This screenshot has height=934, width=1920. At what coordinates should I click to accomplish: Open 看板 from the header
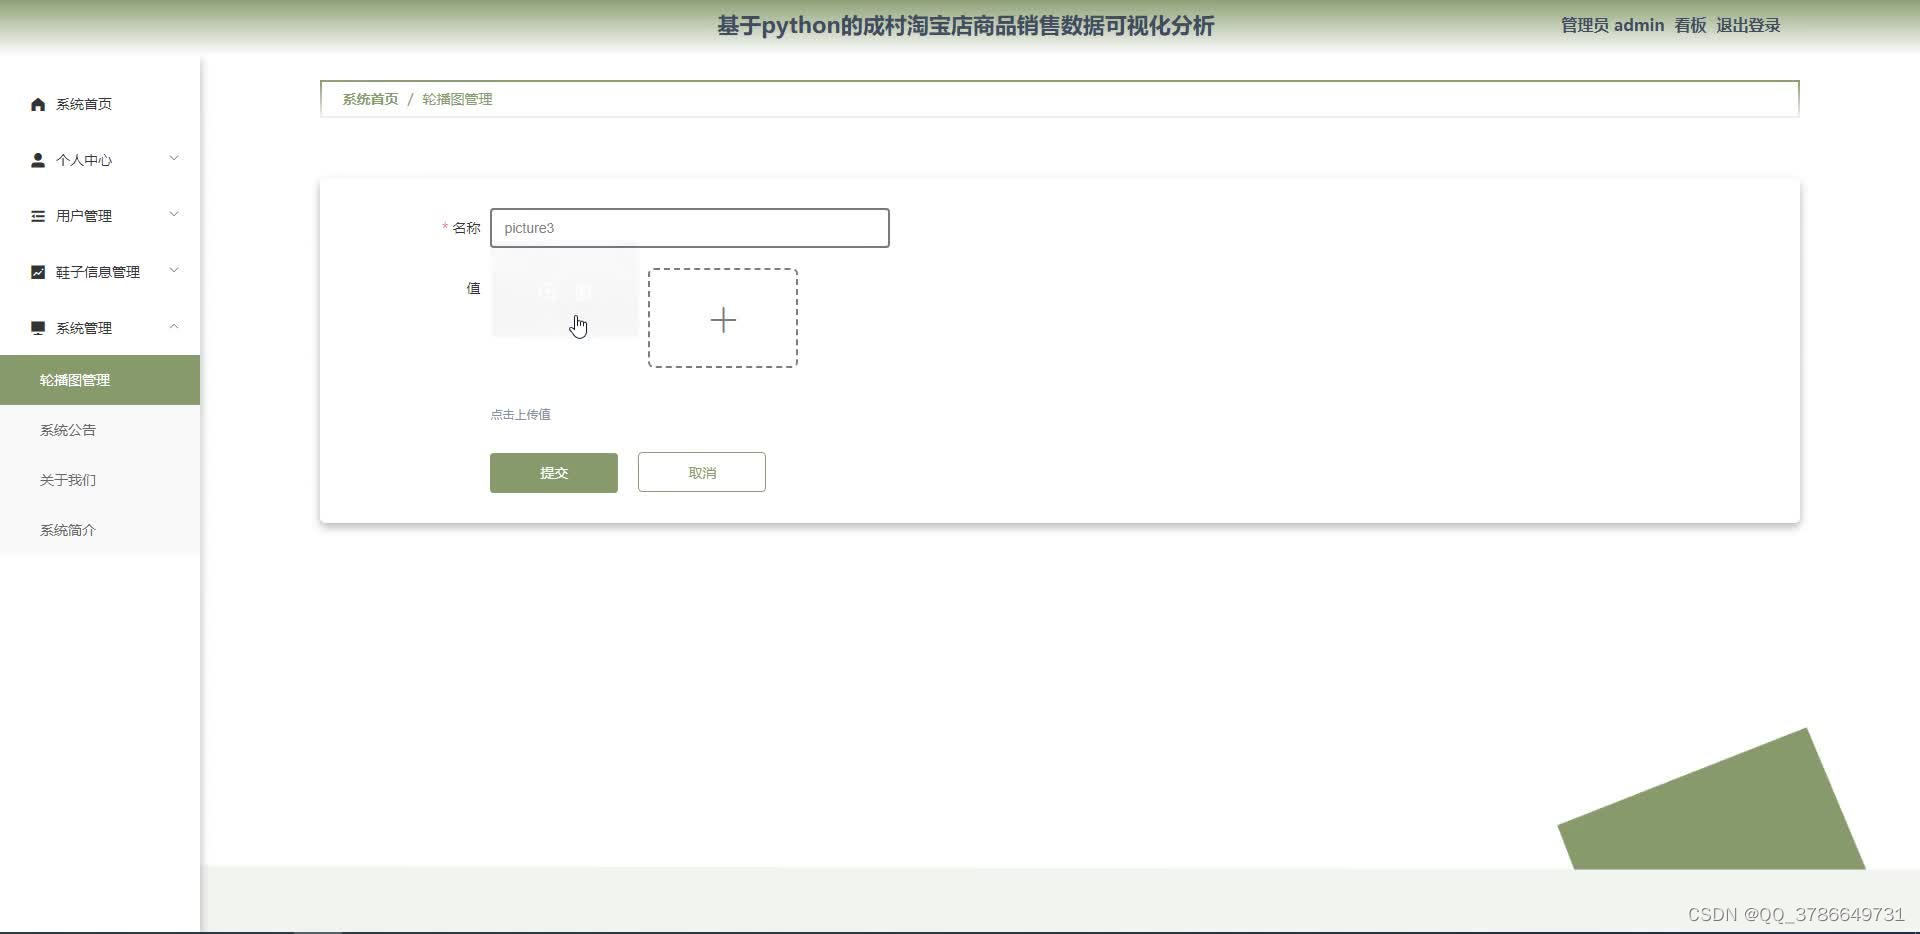tap(1690, 26)
